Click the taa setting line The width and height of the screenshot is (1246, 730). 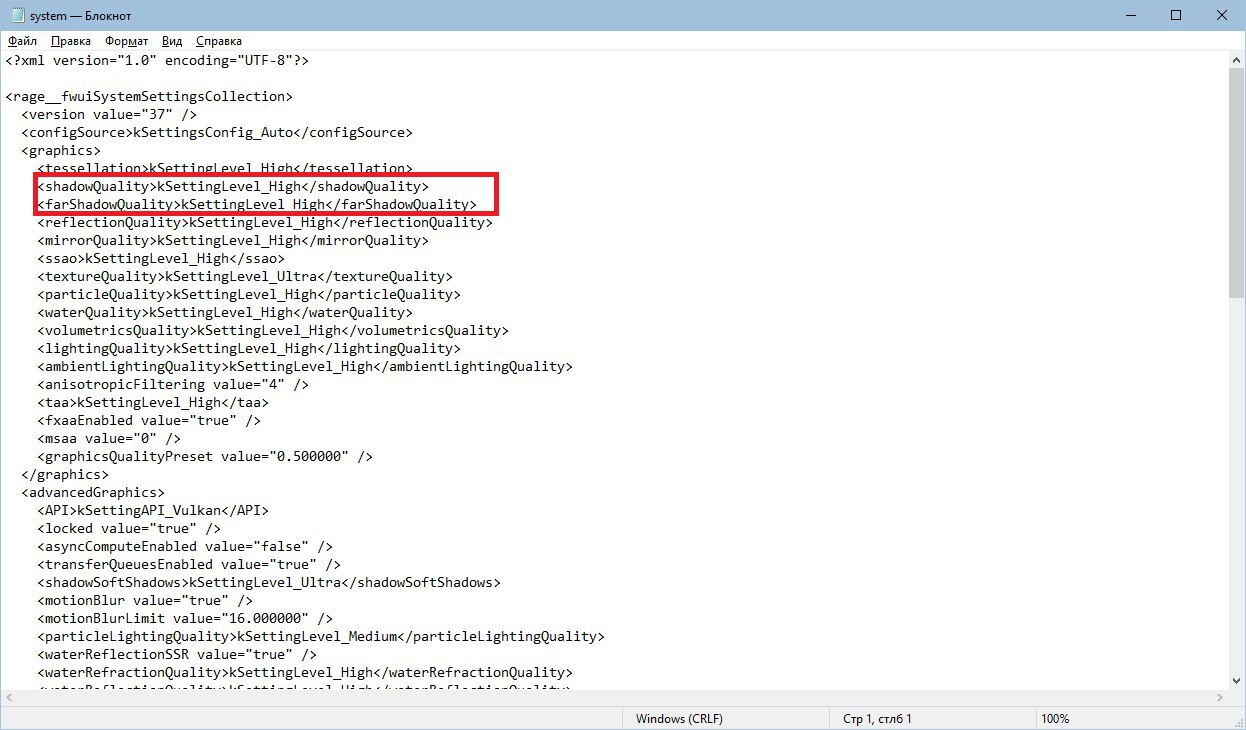pyautogui.click(x=153, y=402)
